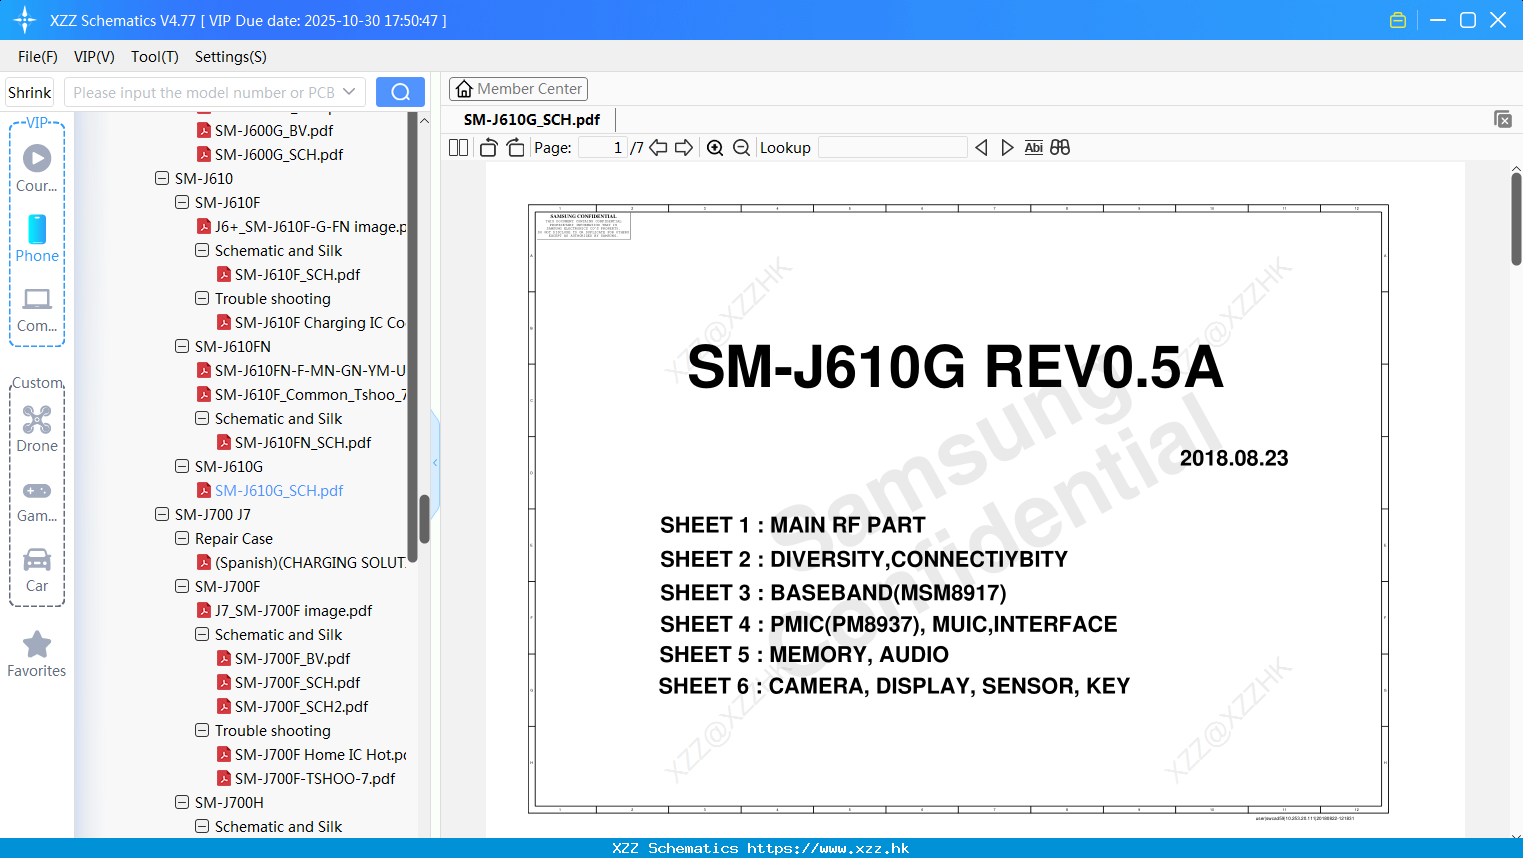The width and height of the screenshot is (1523, 858).
Task: Zoom in on the PDF
Action: click(715, 147)
